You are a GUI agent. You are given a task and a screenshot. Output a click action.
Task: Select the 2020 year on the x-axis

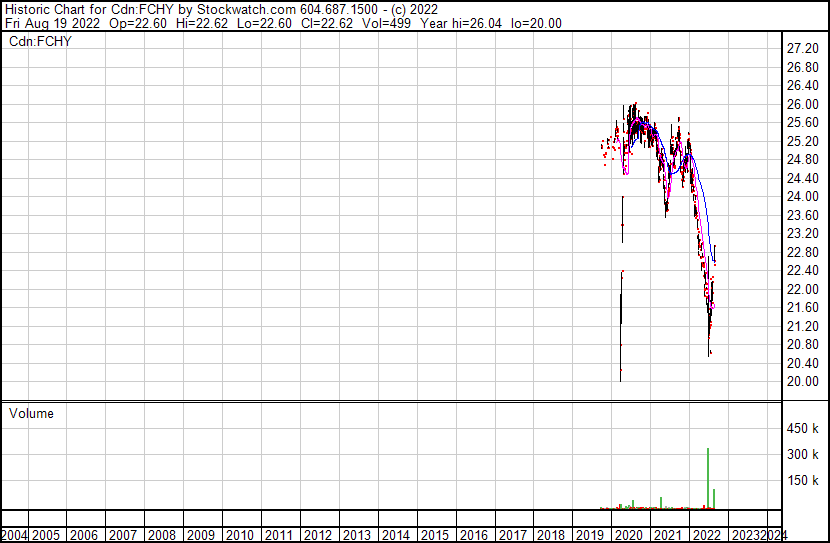click(628, 534)
